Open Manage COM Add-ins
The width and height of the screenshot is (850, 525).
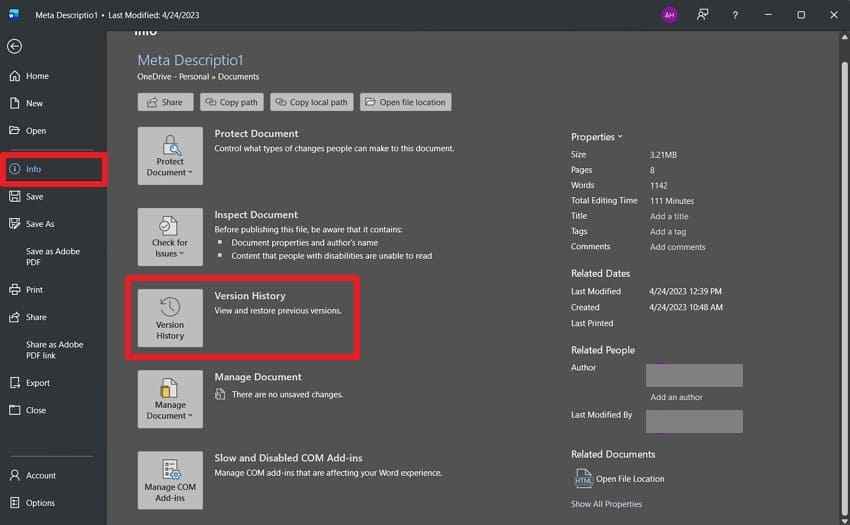coord(170,481)
